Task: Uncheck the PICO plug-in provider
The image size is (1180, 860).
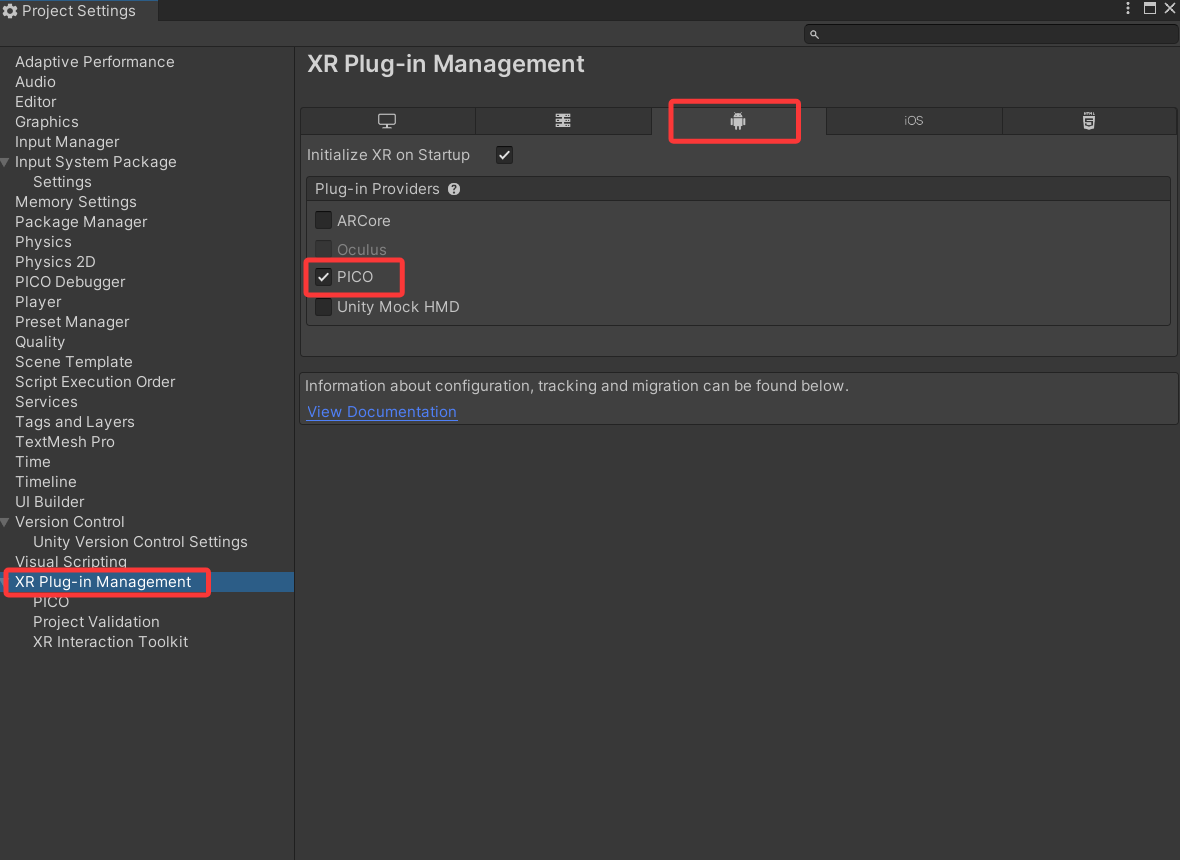Action: (324, 277)
